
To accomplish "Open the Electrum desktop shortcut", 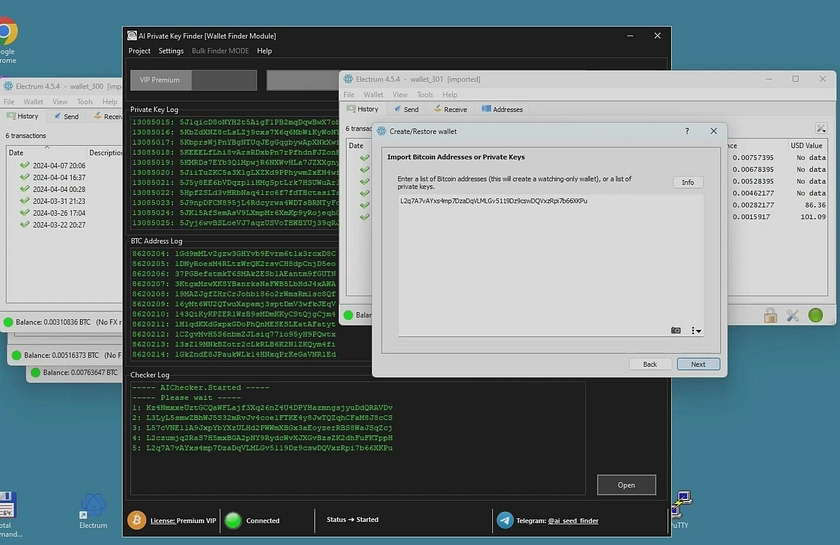I will (x=93, y=511).
